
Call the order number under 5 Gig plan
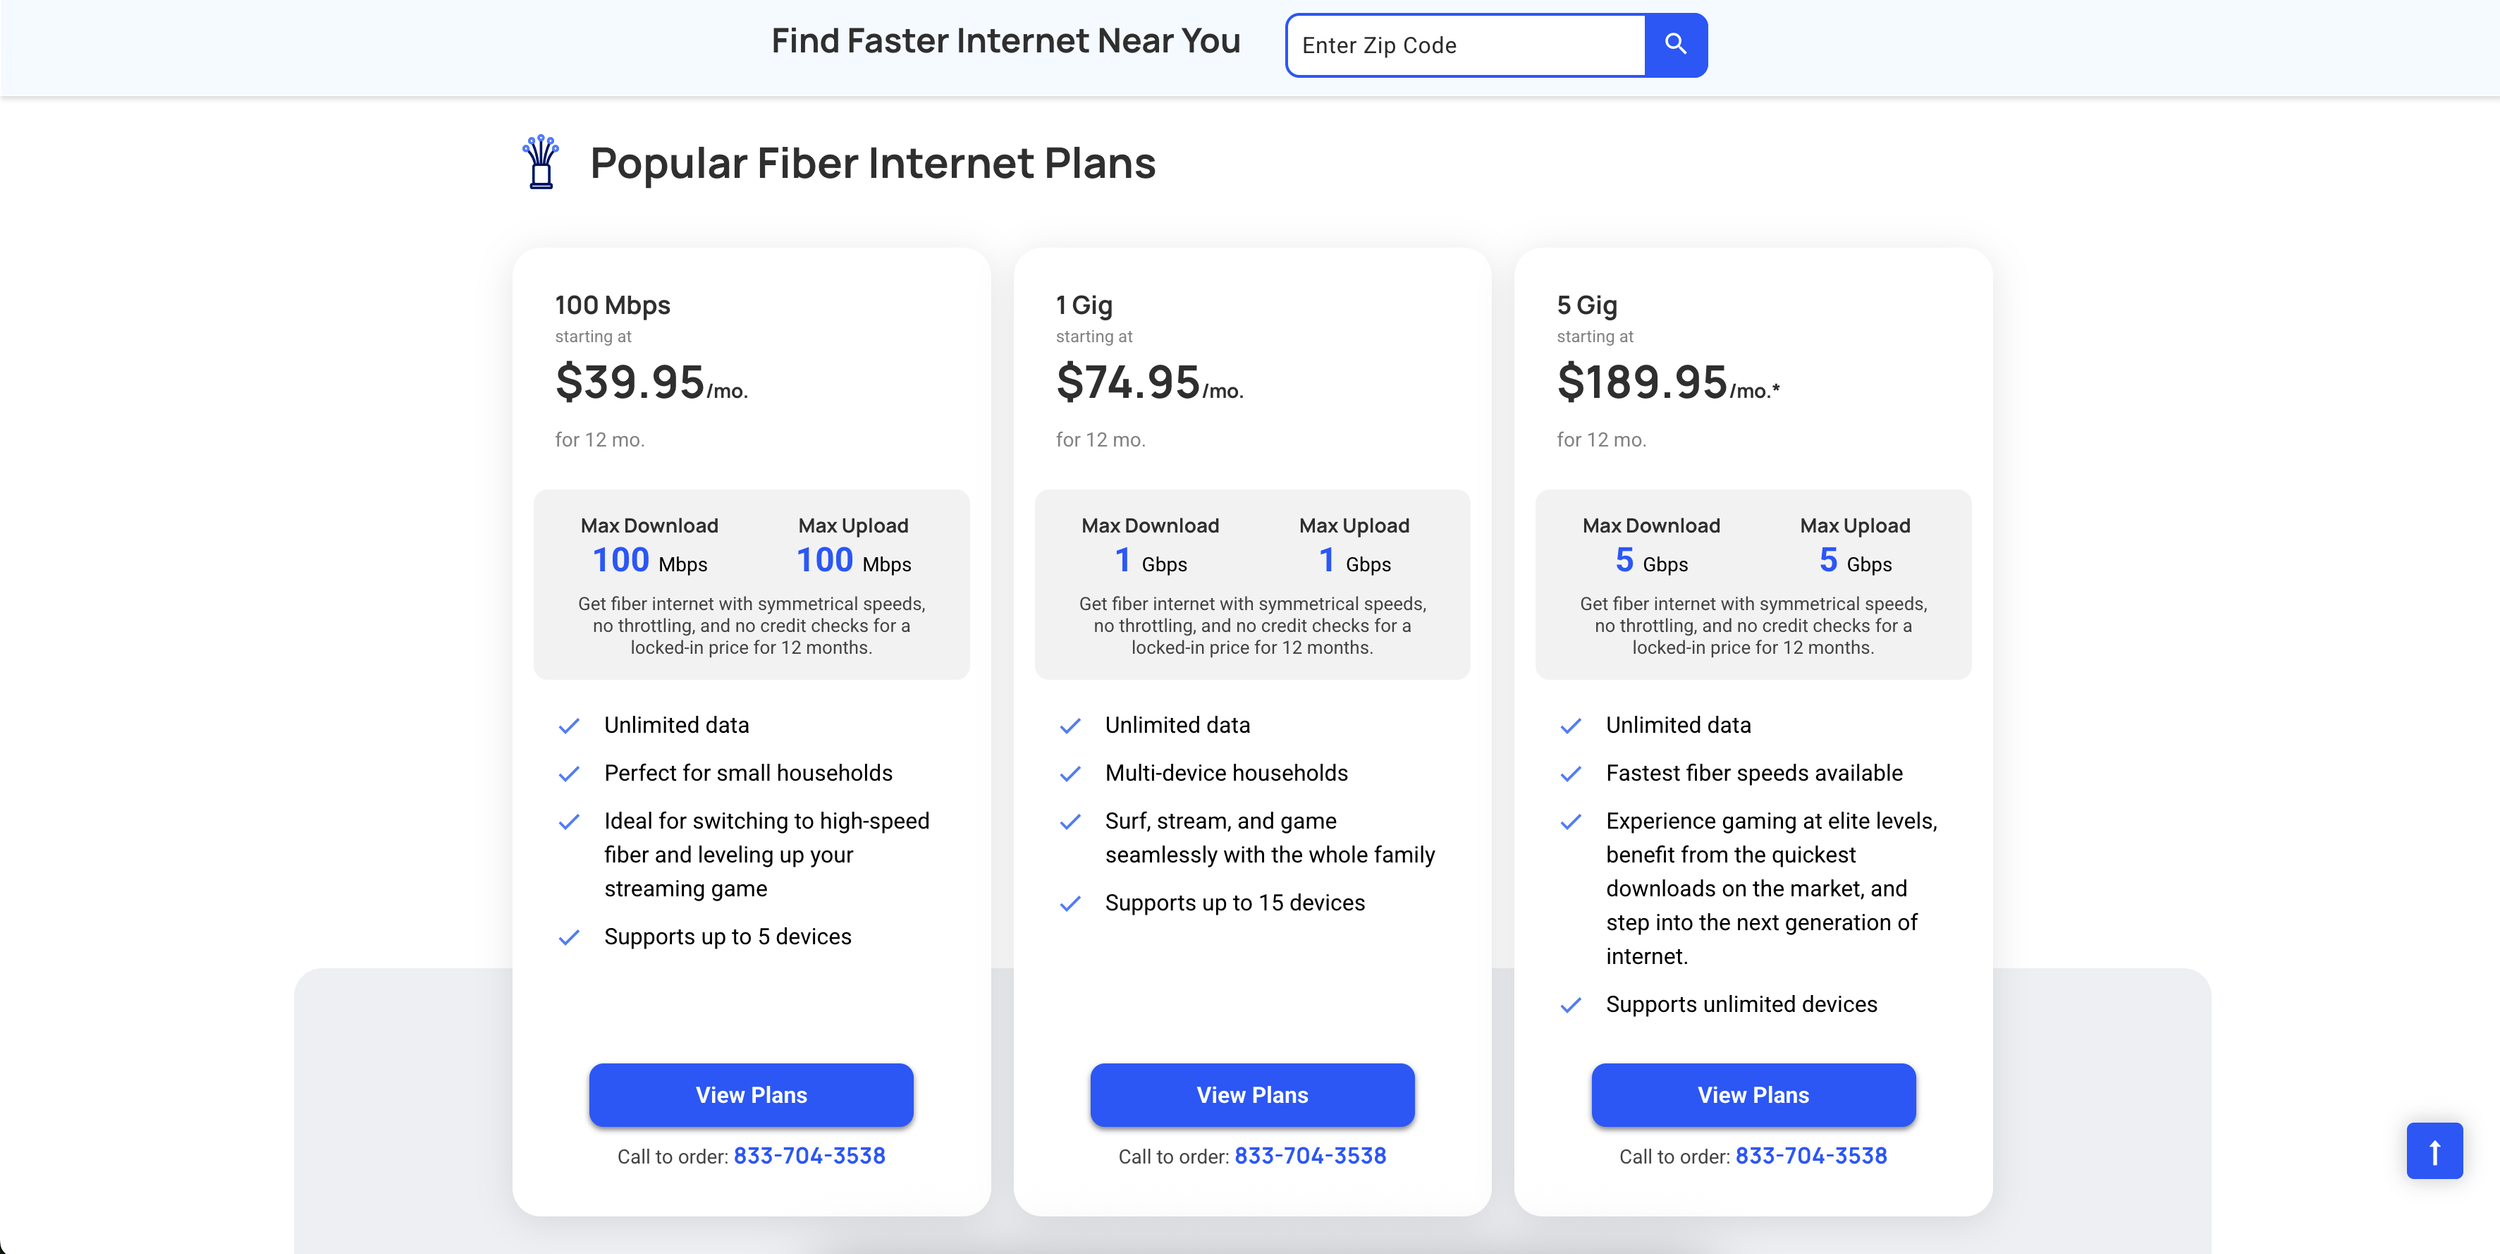1811,1156
